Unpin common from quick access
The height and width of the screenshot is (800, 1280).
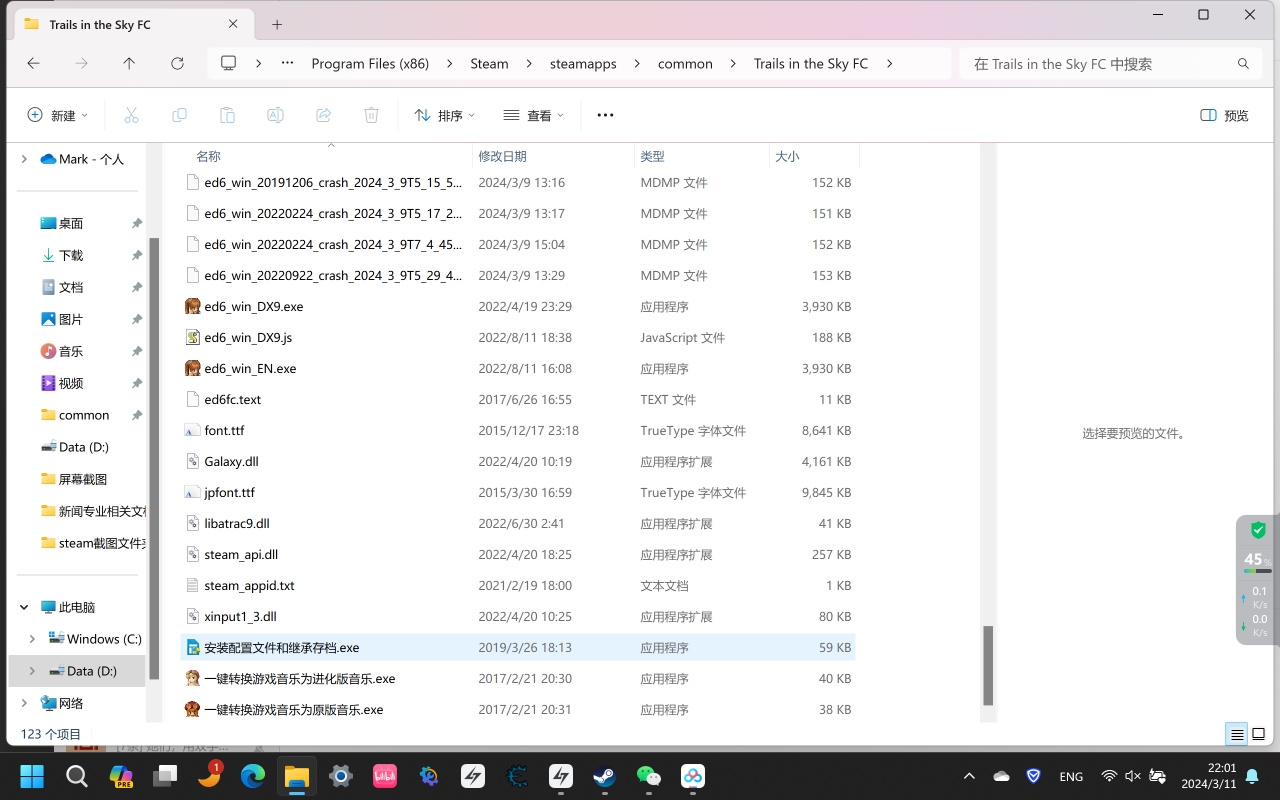[x=137, y=416]
